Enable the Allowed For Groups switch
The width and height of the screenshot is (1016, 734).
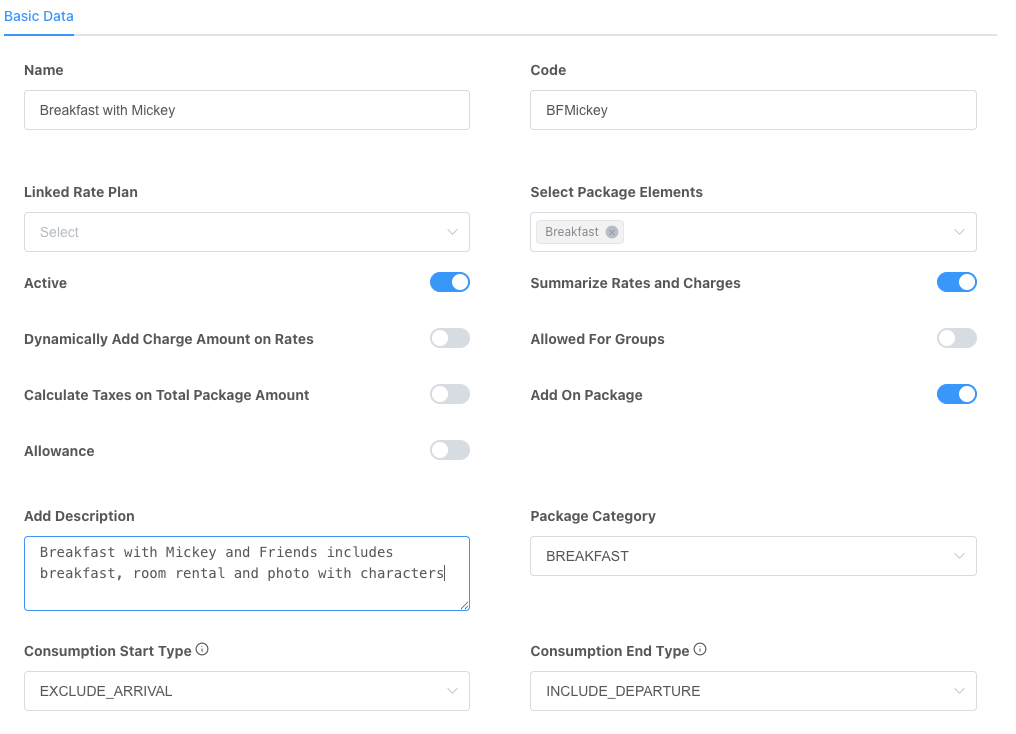point(956,339)
